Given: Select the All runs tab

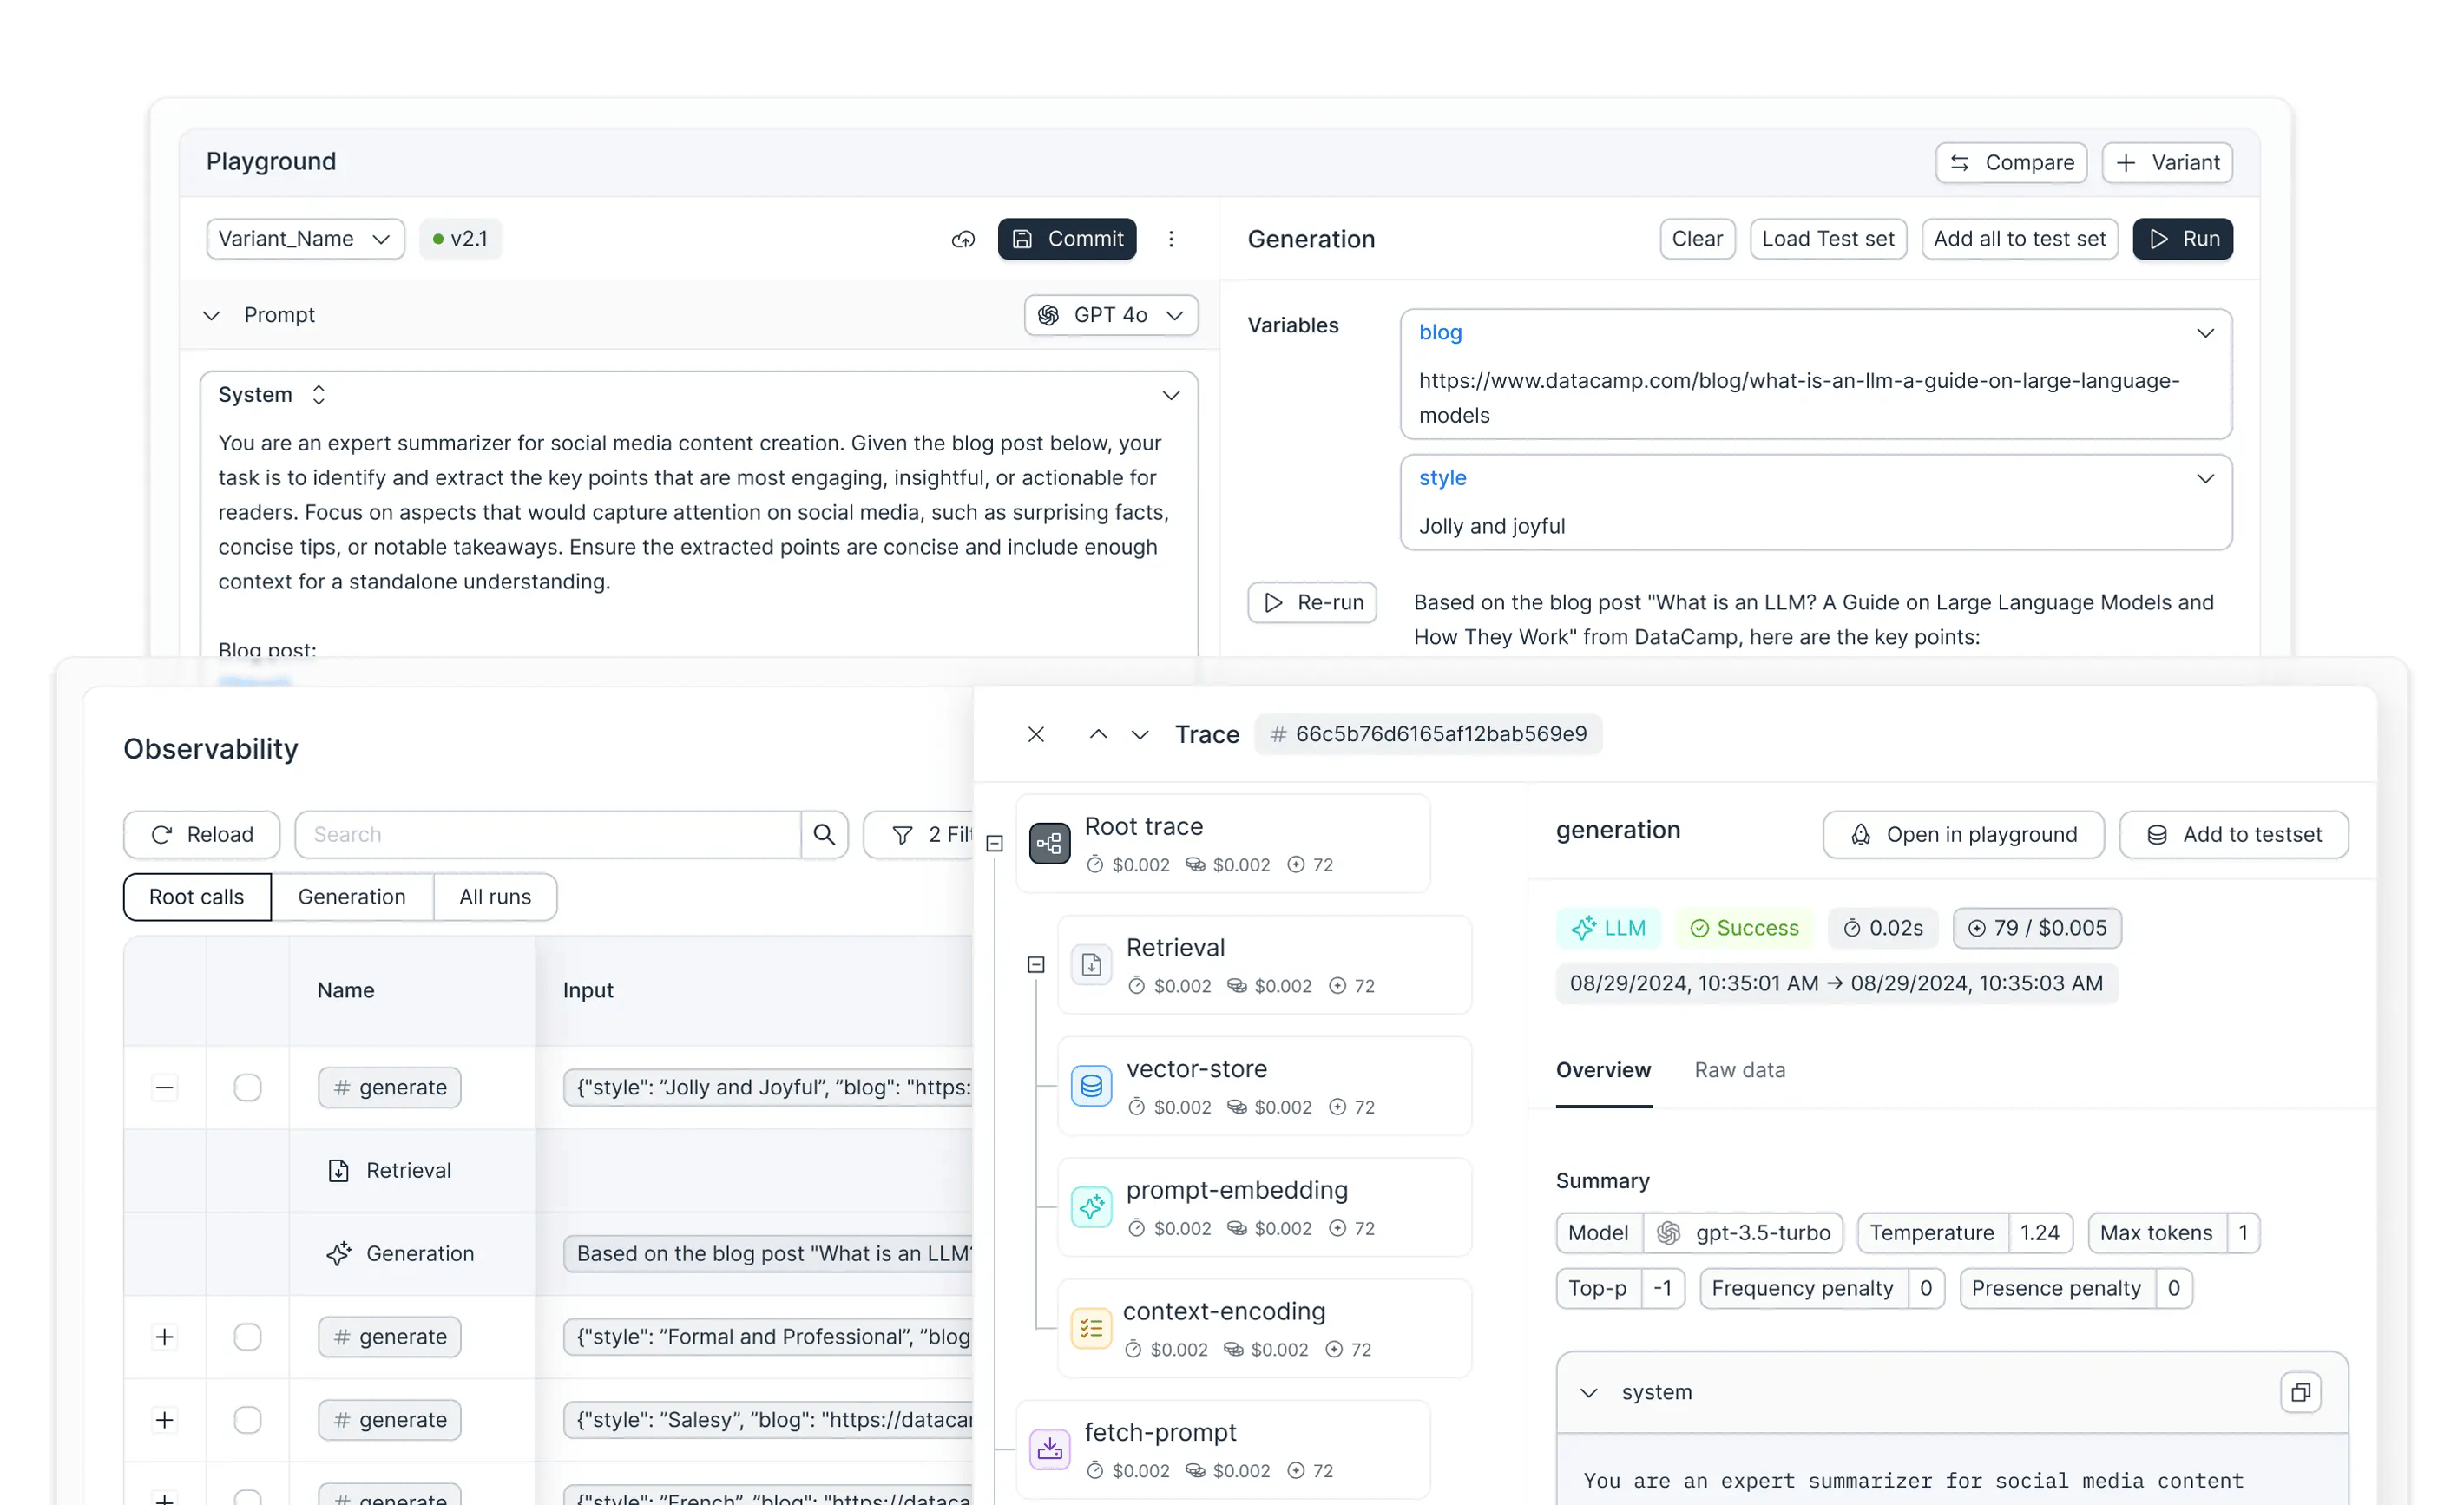Looking at the screenshot, I should [x=495, y=897].
